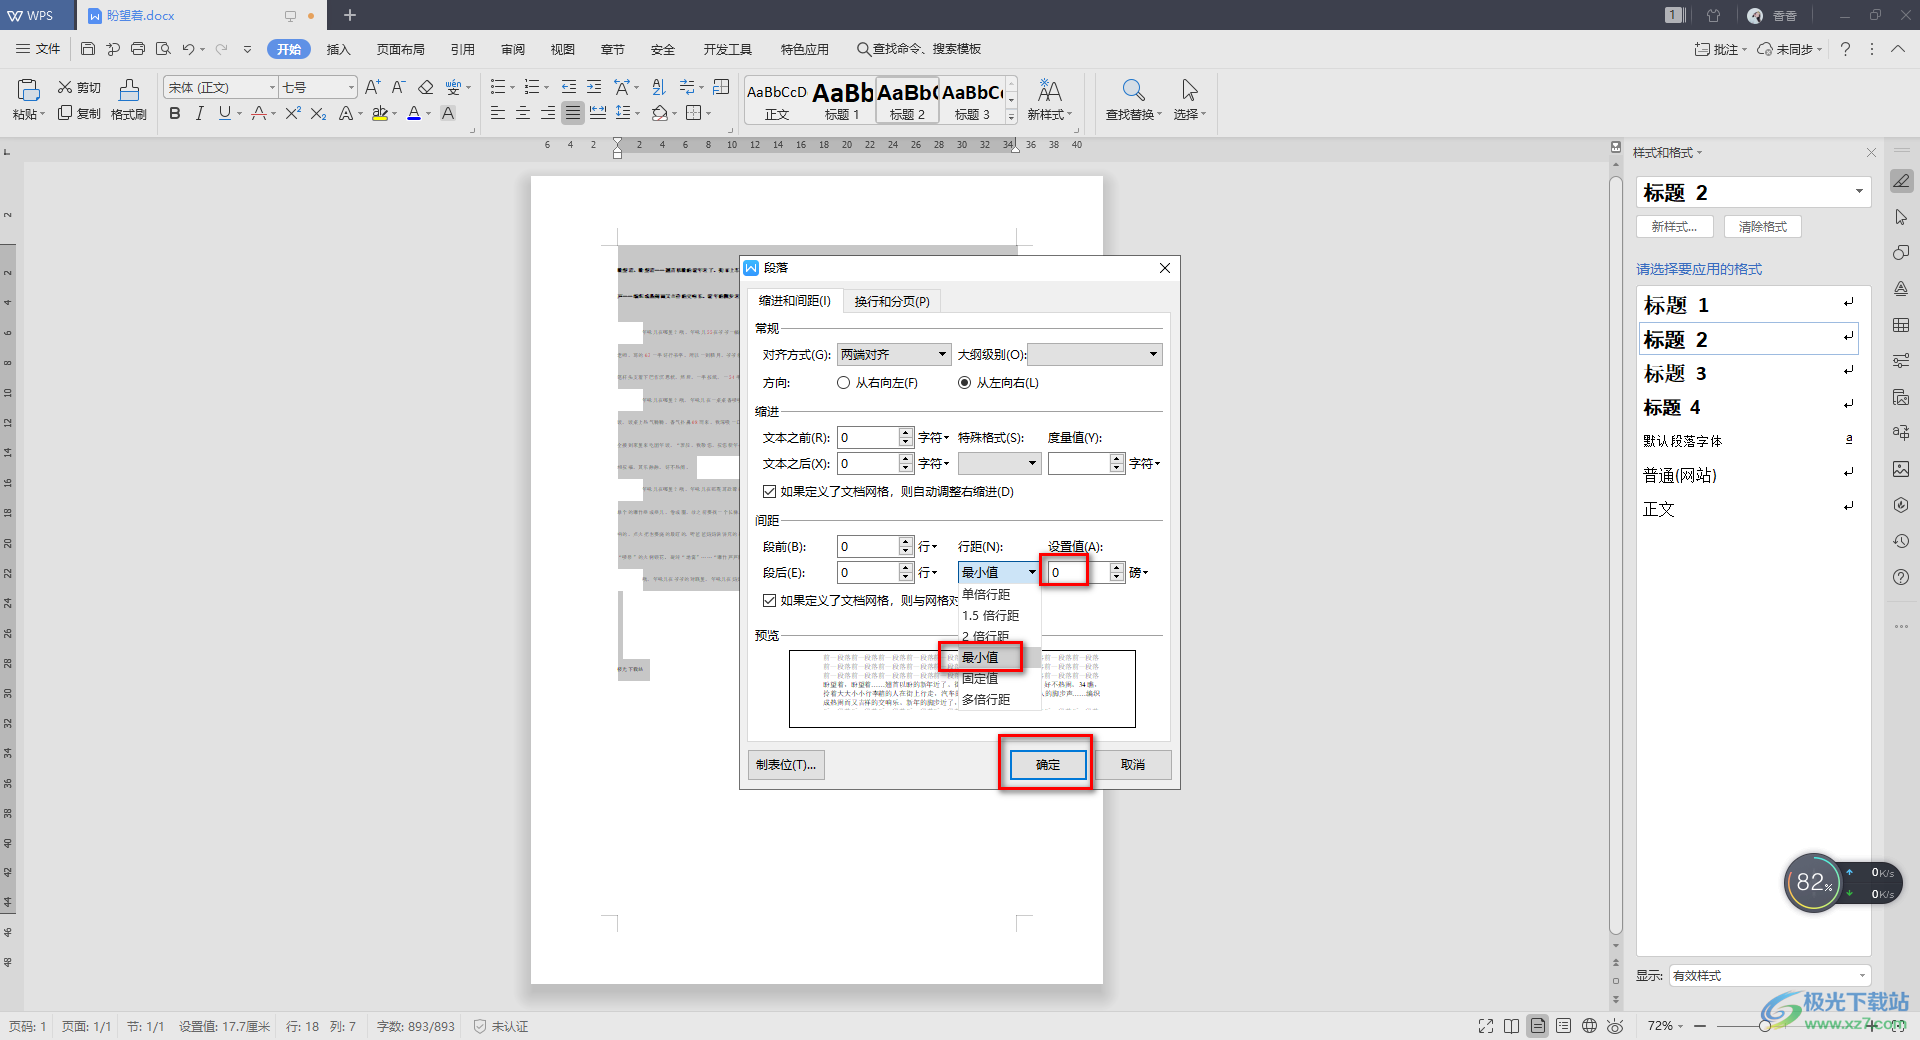The height and width of the screenshot is (1040, 1920).
Task: Click the picture icon in right sidebar
Action: coord(1901,469)
